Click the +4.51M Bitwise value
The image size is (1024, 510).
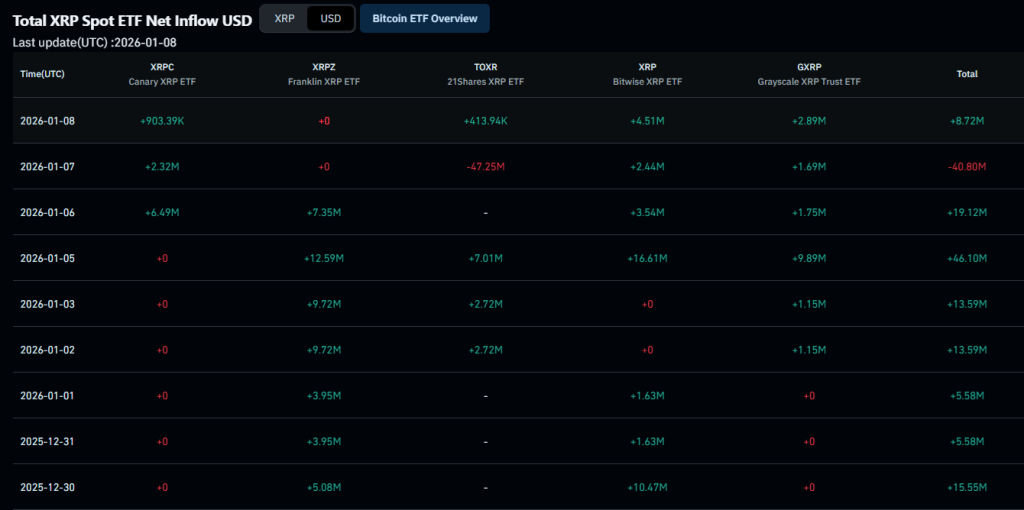pyautogui.click(x=647, y=121)
